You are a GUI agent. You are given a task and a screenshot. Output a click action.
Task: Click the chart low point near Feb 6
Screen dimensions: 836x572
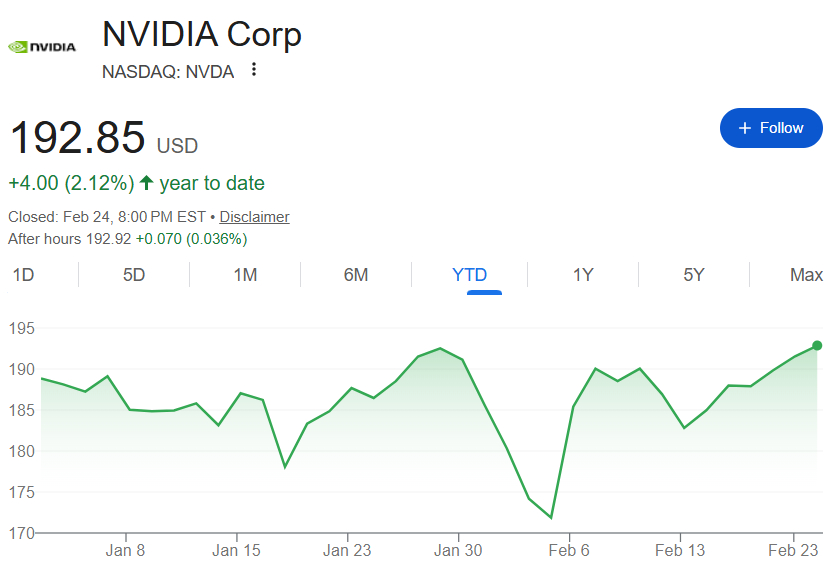551,517
